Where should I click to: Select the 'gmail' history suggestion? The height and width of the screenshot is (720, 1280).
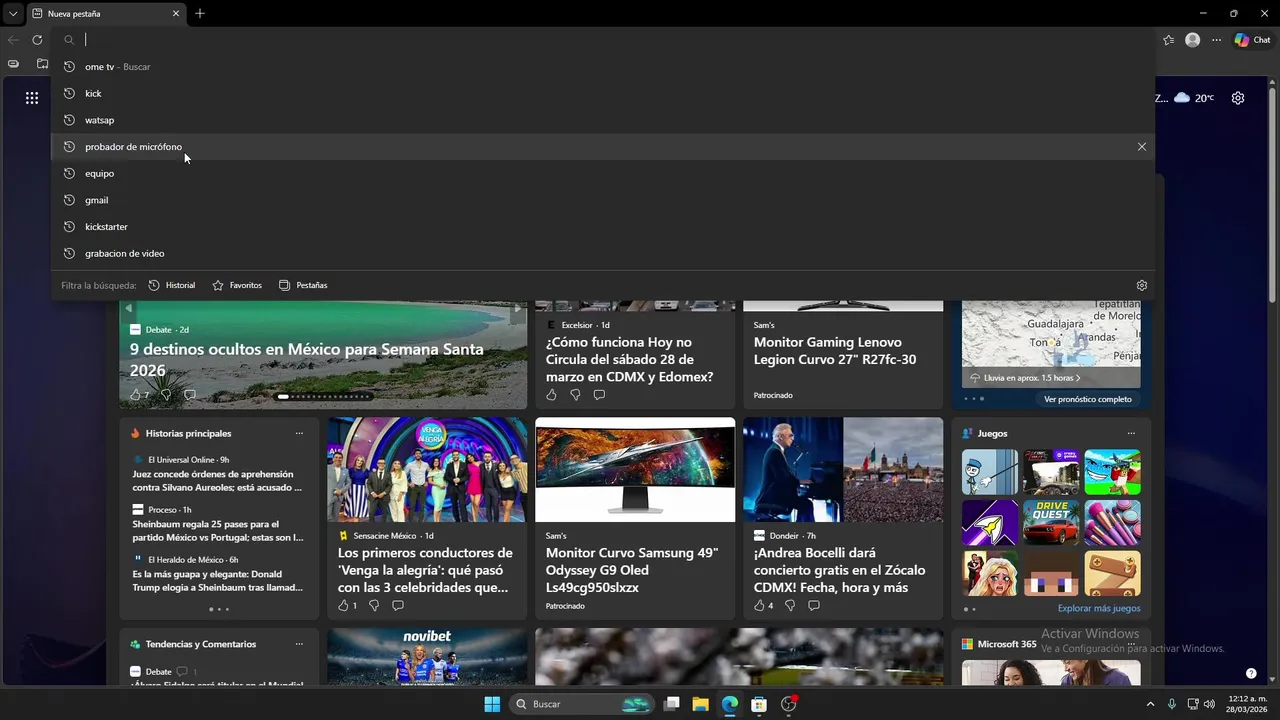[603, 200]
